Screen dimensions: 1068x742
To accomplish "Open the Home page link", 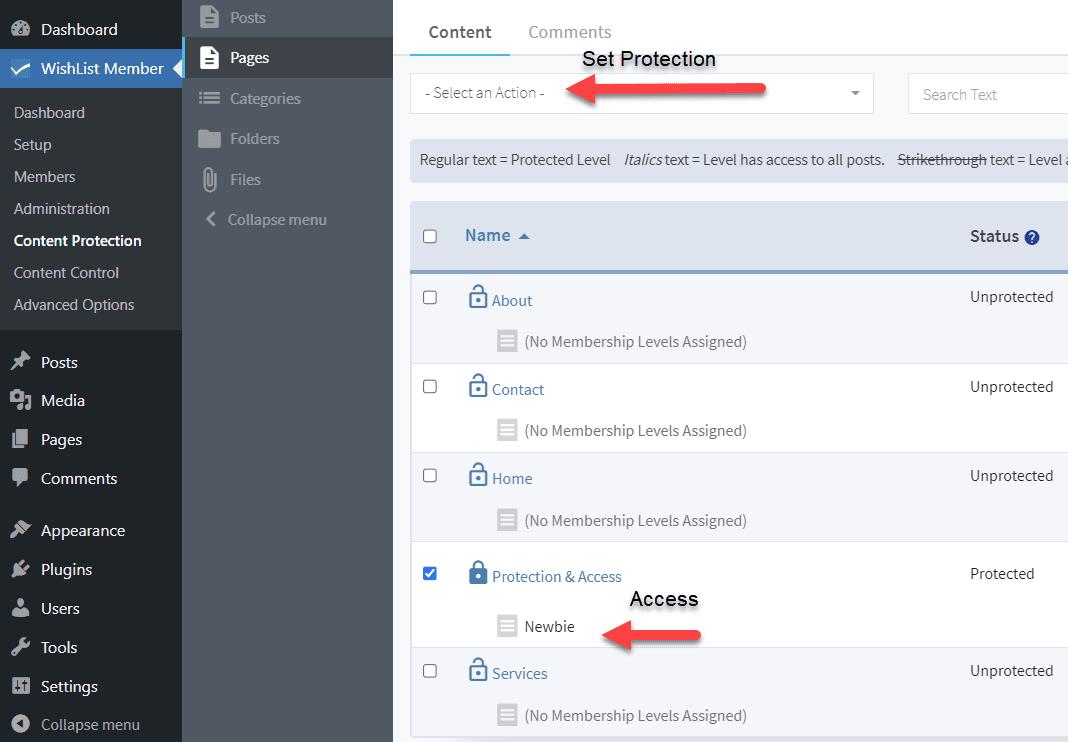I will (x=512, y=478).
